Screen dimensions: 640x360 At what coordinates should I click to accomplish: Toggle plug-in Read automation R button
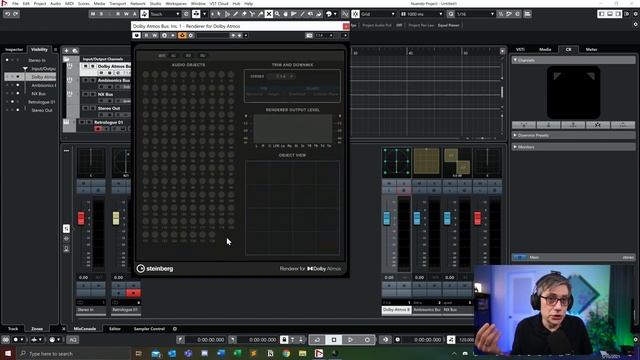(x=146, y=36)
